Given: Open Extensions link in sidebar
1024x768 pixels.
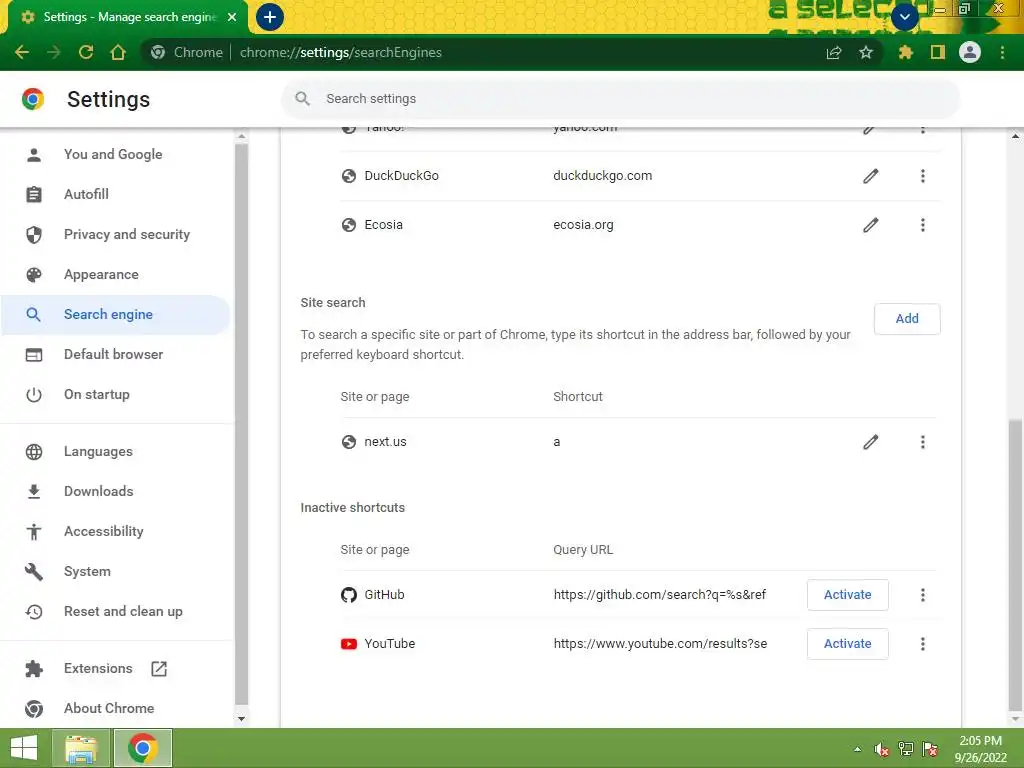Looking at the screenshot, I should click(98, 668).
